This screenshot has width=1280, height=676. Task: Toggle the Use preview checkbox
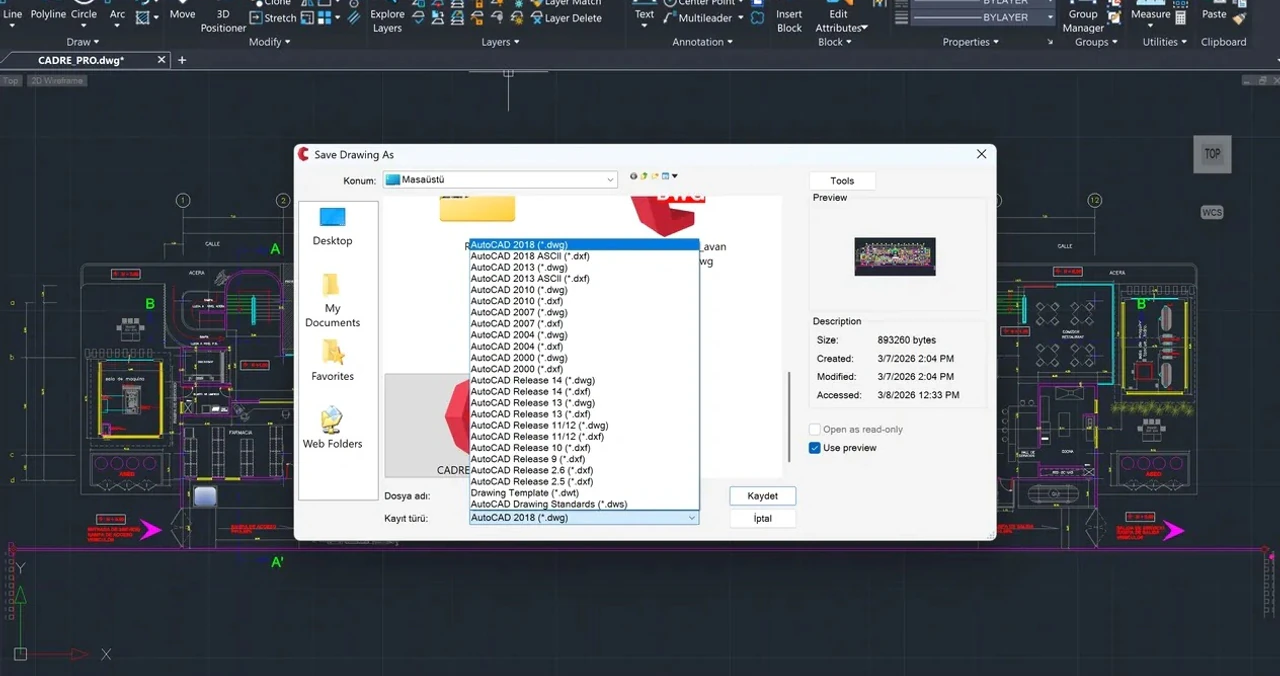click(x=815, y=448)
